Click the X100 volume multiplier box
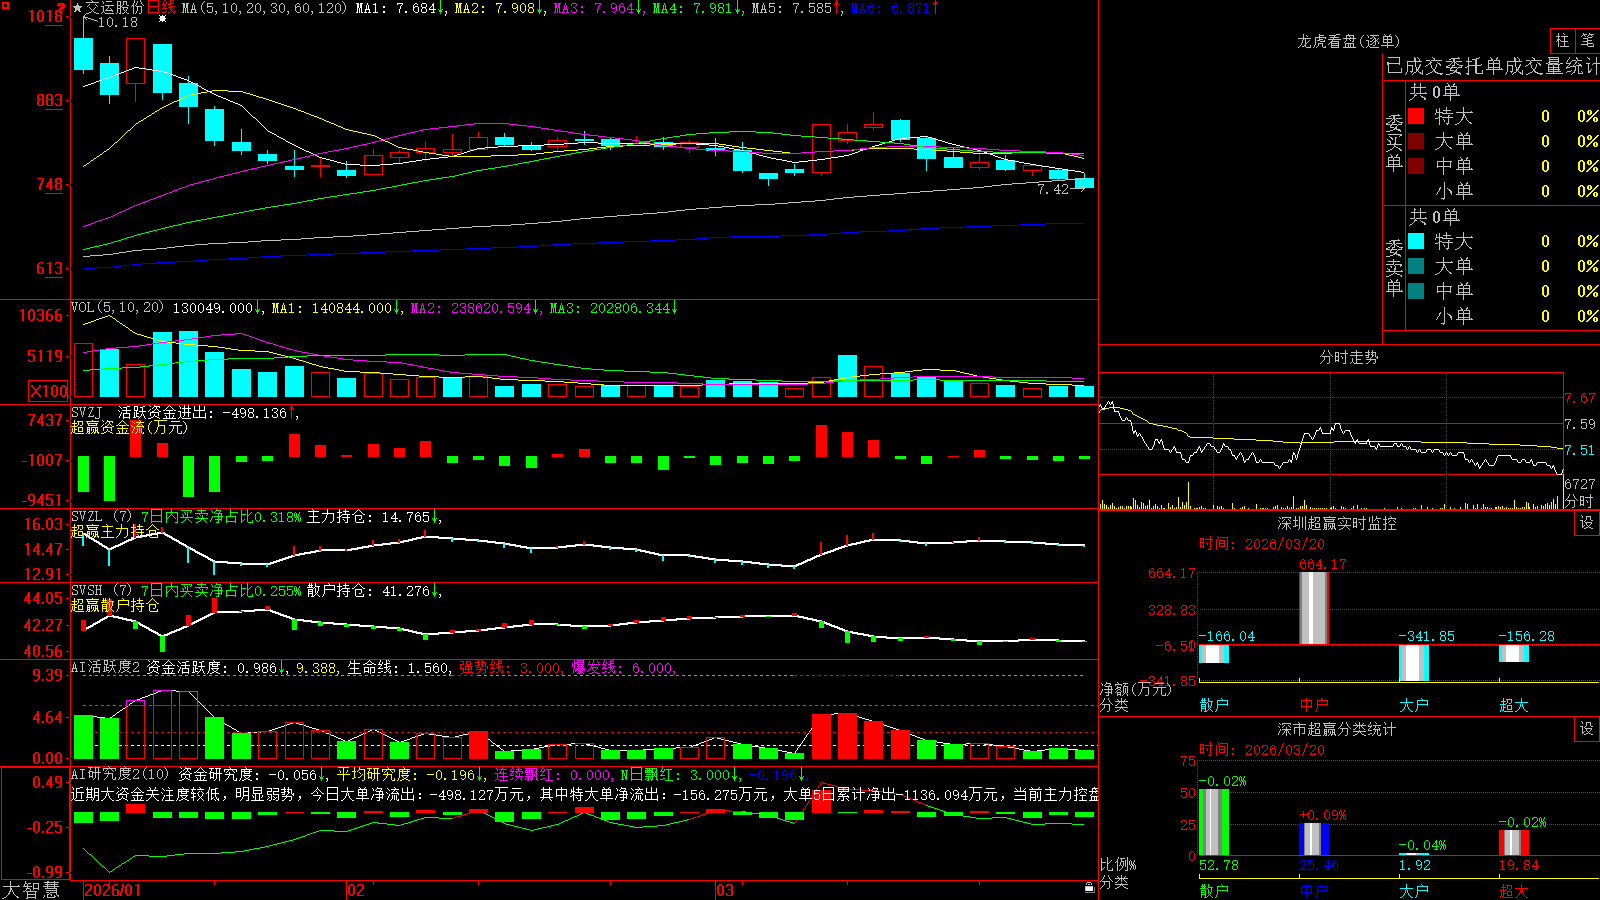This screenshot has height=900, width=1600. coord(49,391)
